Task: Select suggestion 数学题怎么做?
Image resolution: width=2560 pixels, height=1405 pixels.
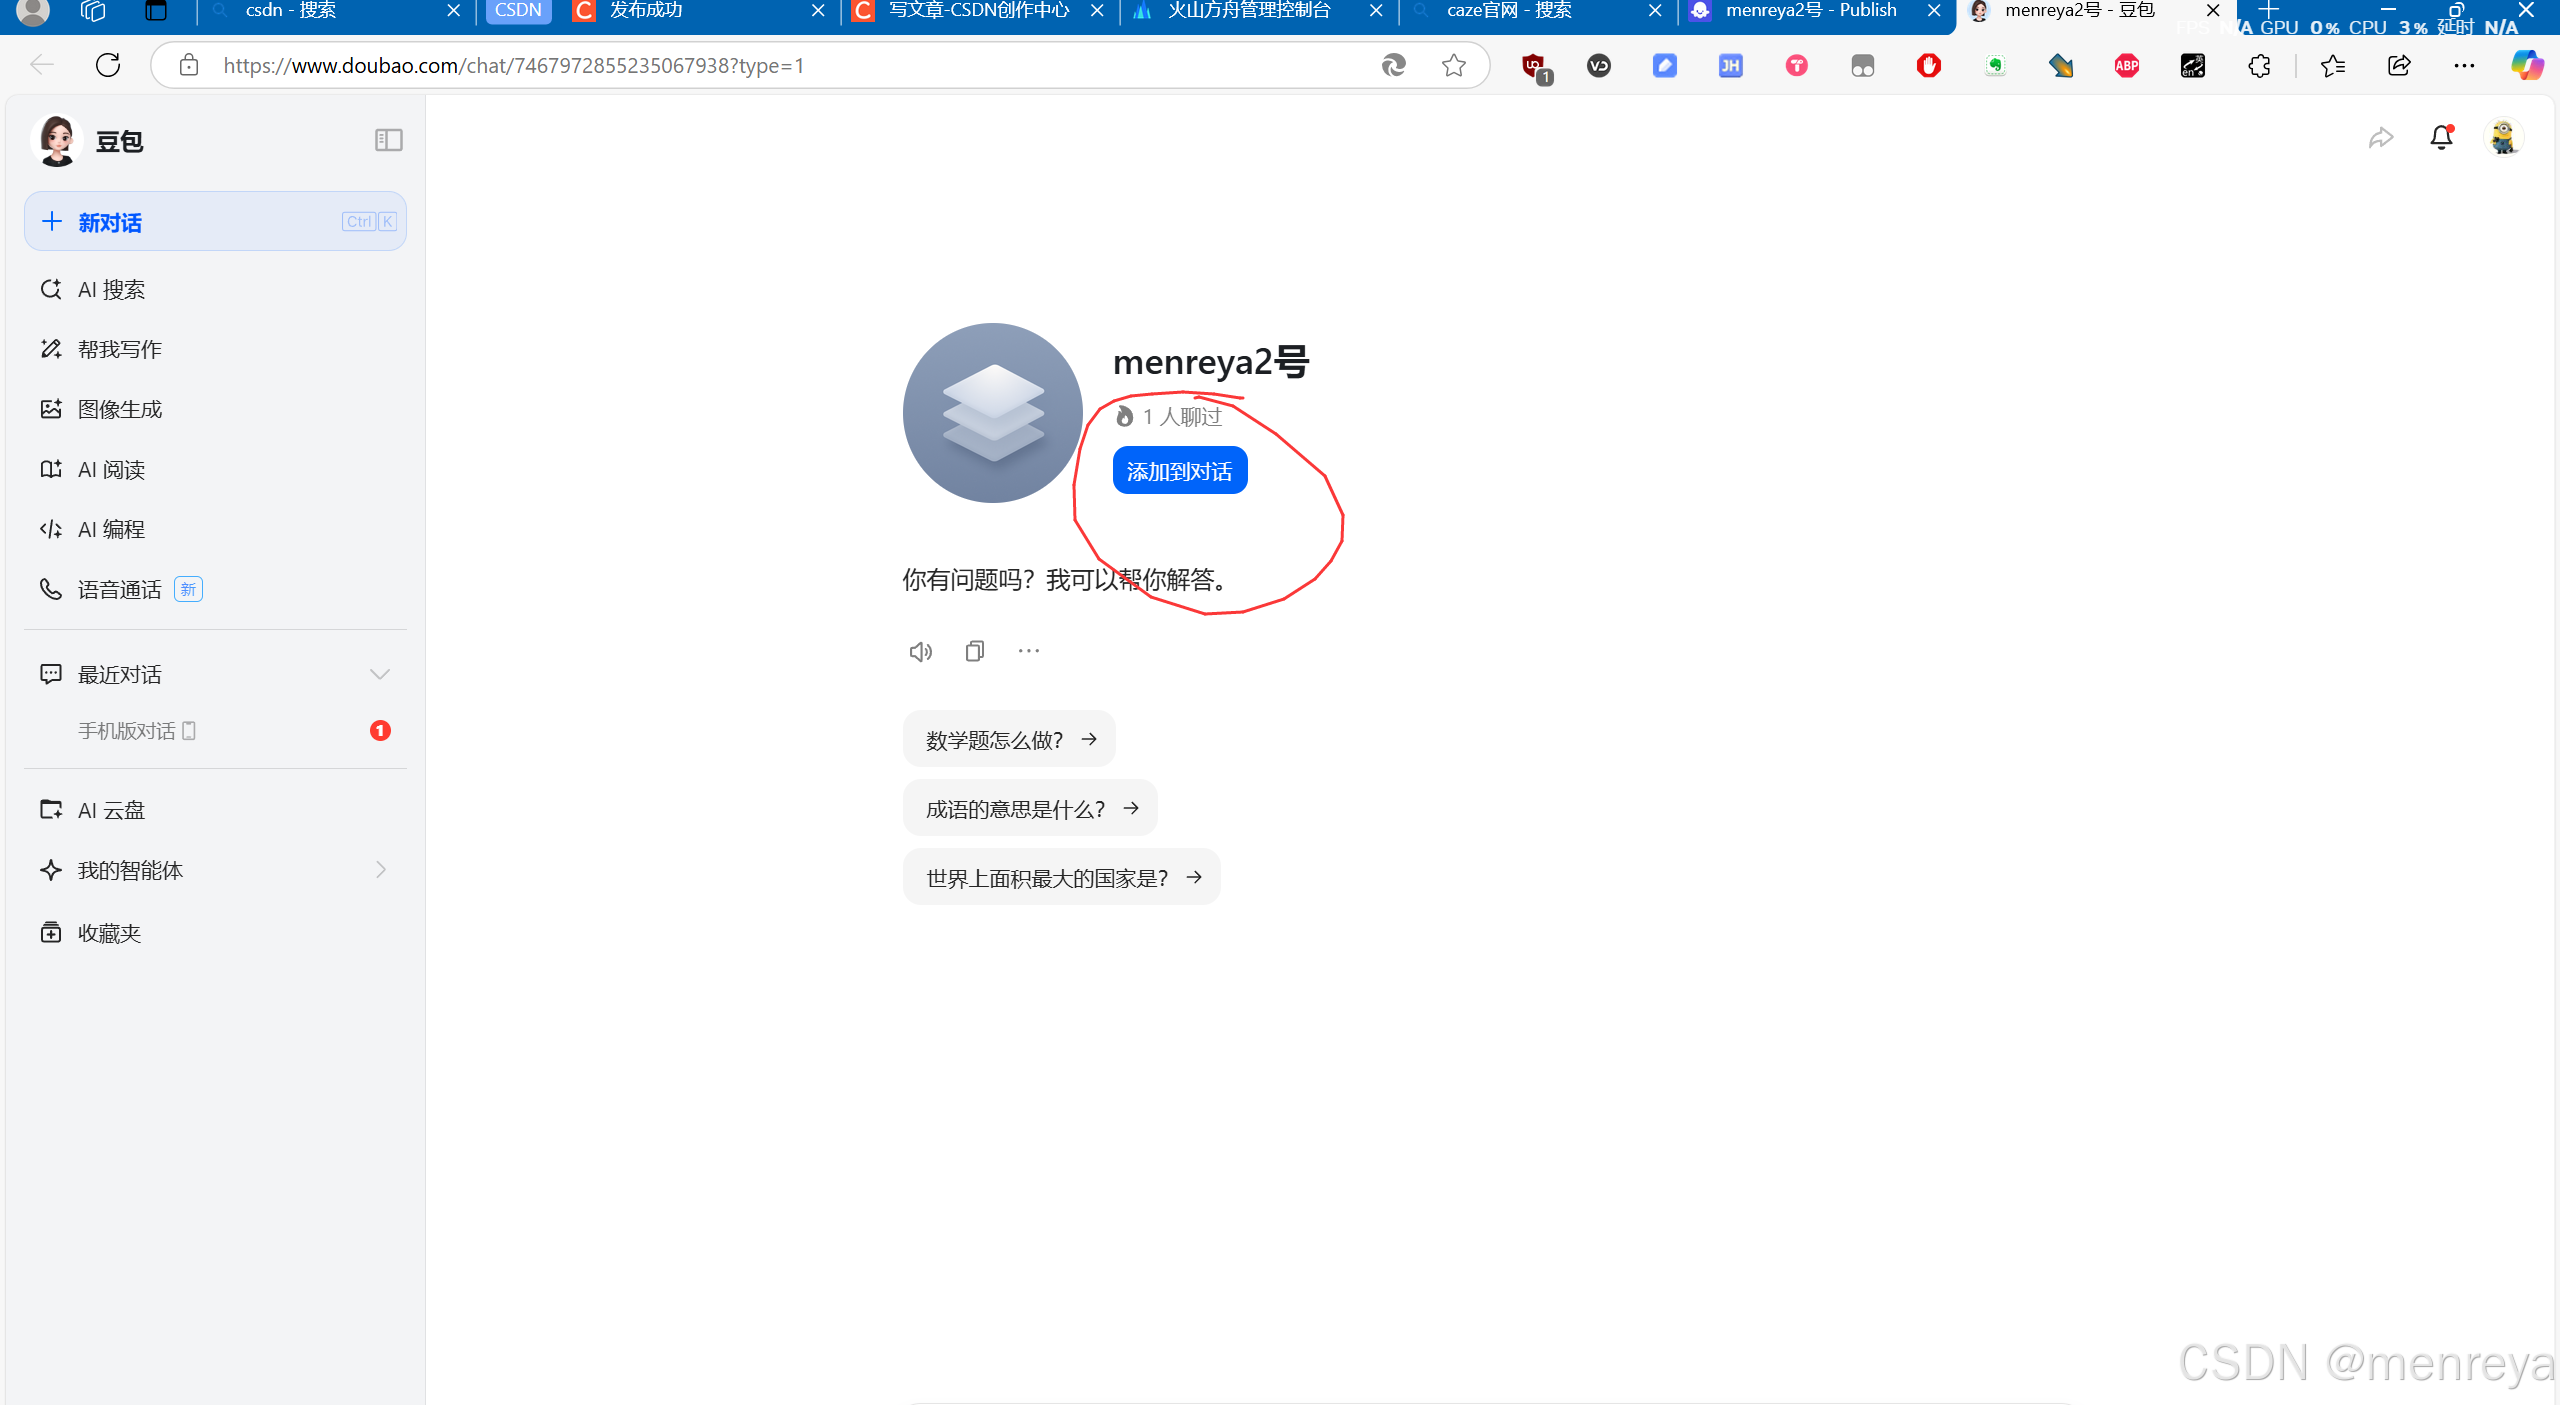Action: pyautogui.click(x=1008, y=740)
